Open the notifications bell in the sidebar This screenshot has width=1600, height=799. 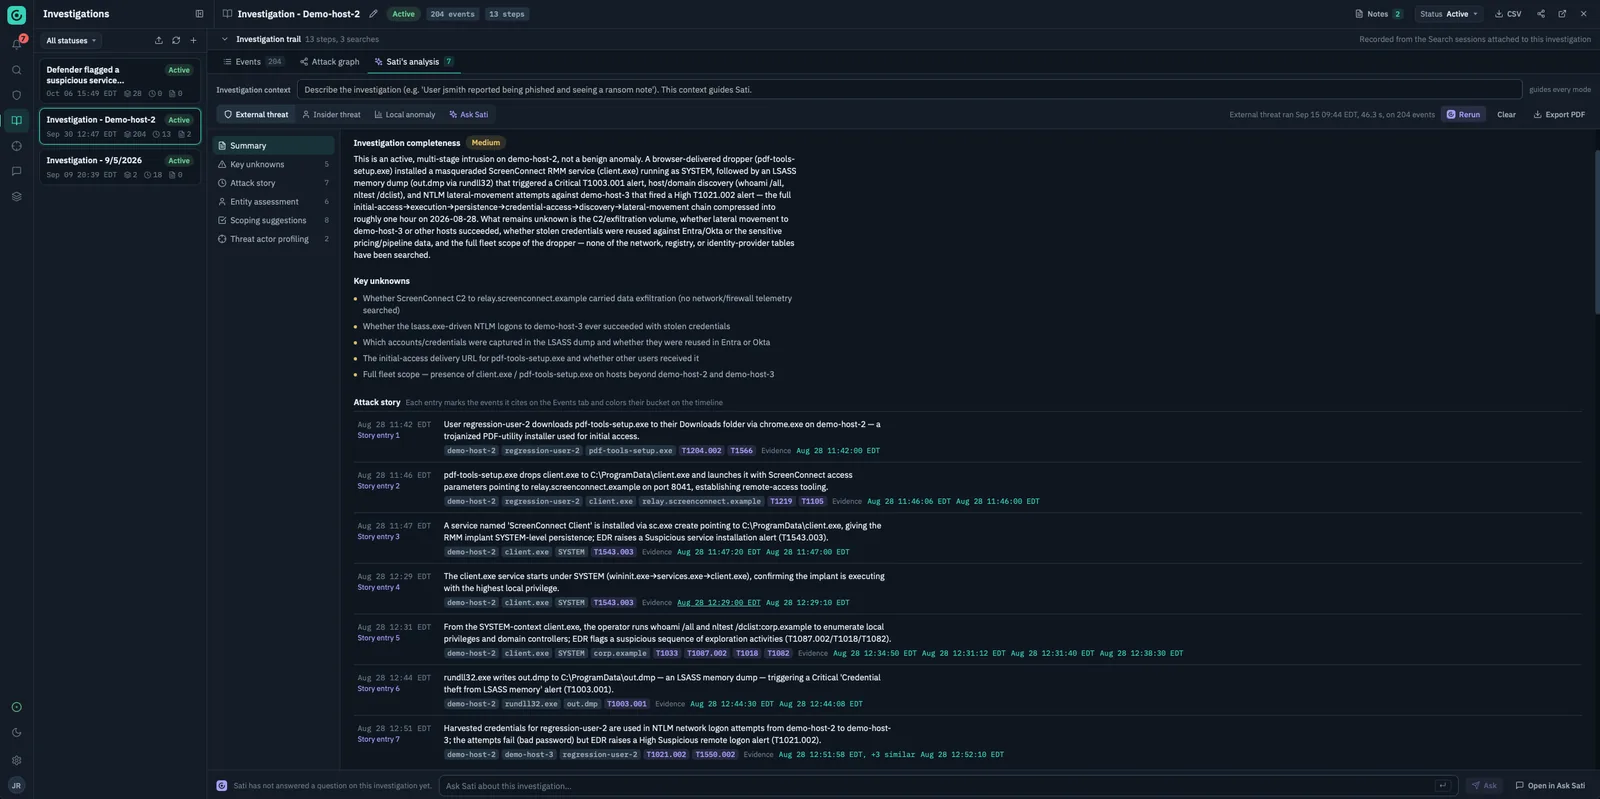point(16,44)
